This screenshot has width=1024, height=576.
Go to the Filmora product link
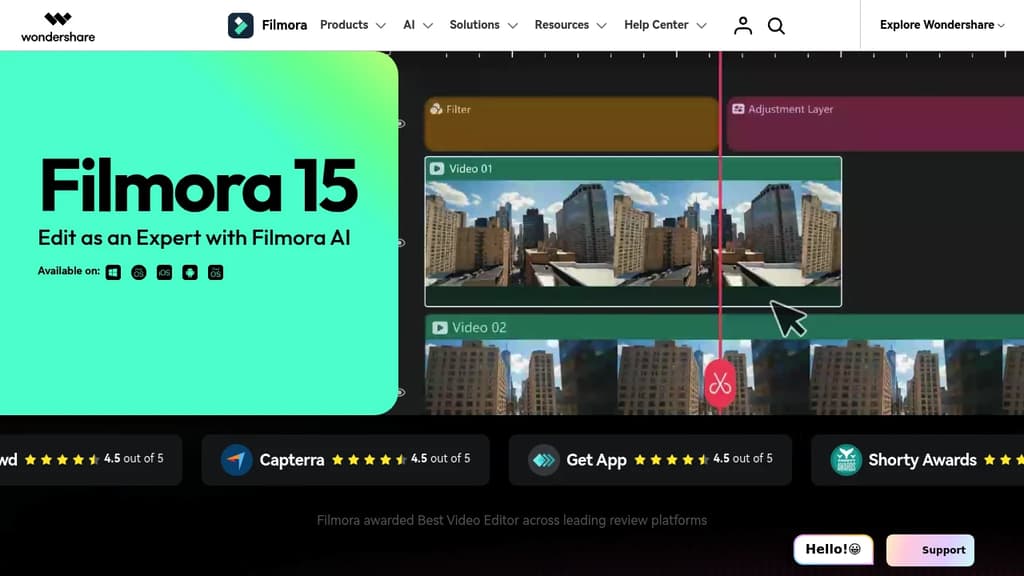(x=284, y=25)
